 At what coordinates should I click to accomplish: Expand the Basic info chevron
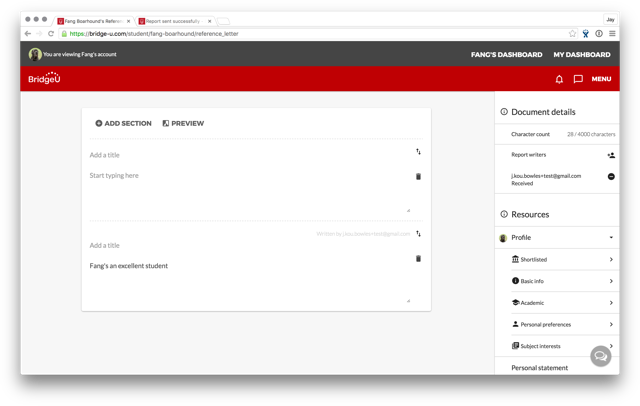point(611,281)
